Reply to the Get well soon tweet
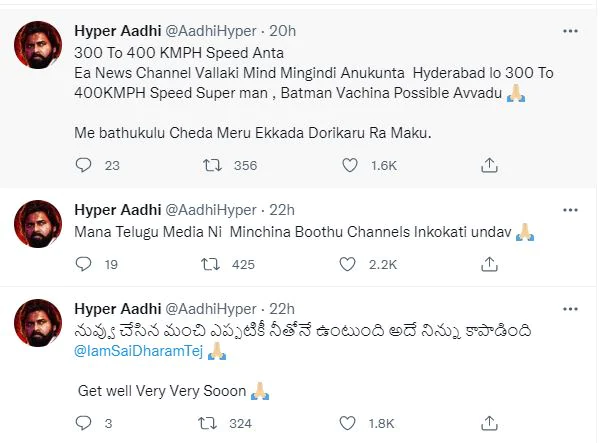The width and height of the screenshot is (604, 443). point(84,423)
